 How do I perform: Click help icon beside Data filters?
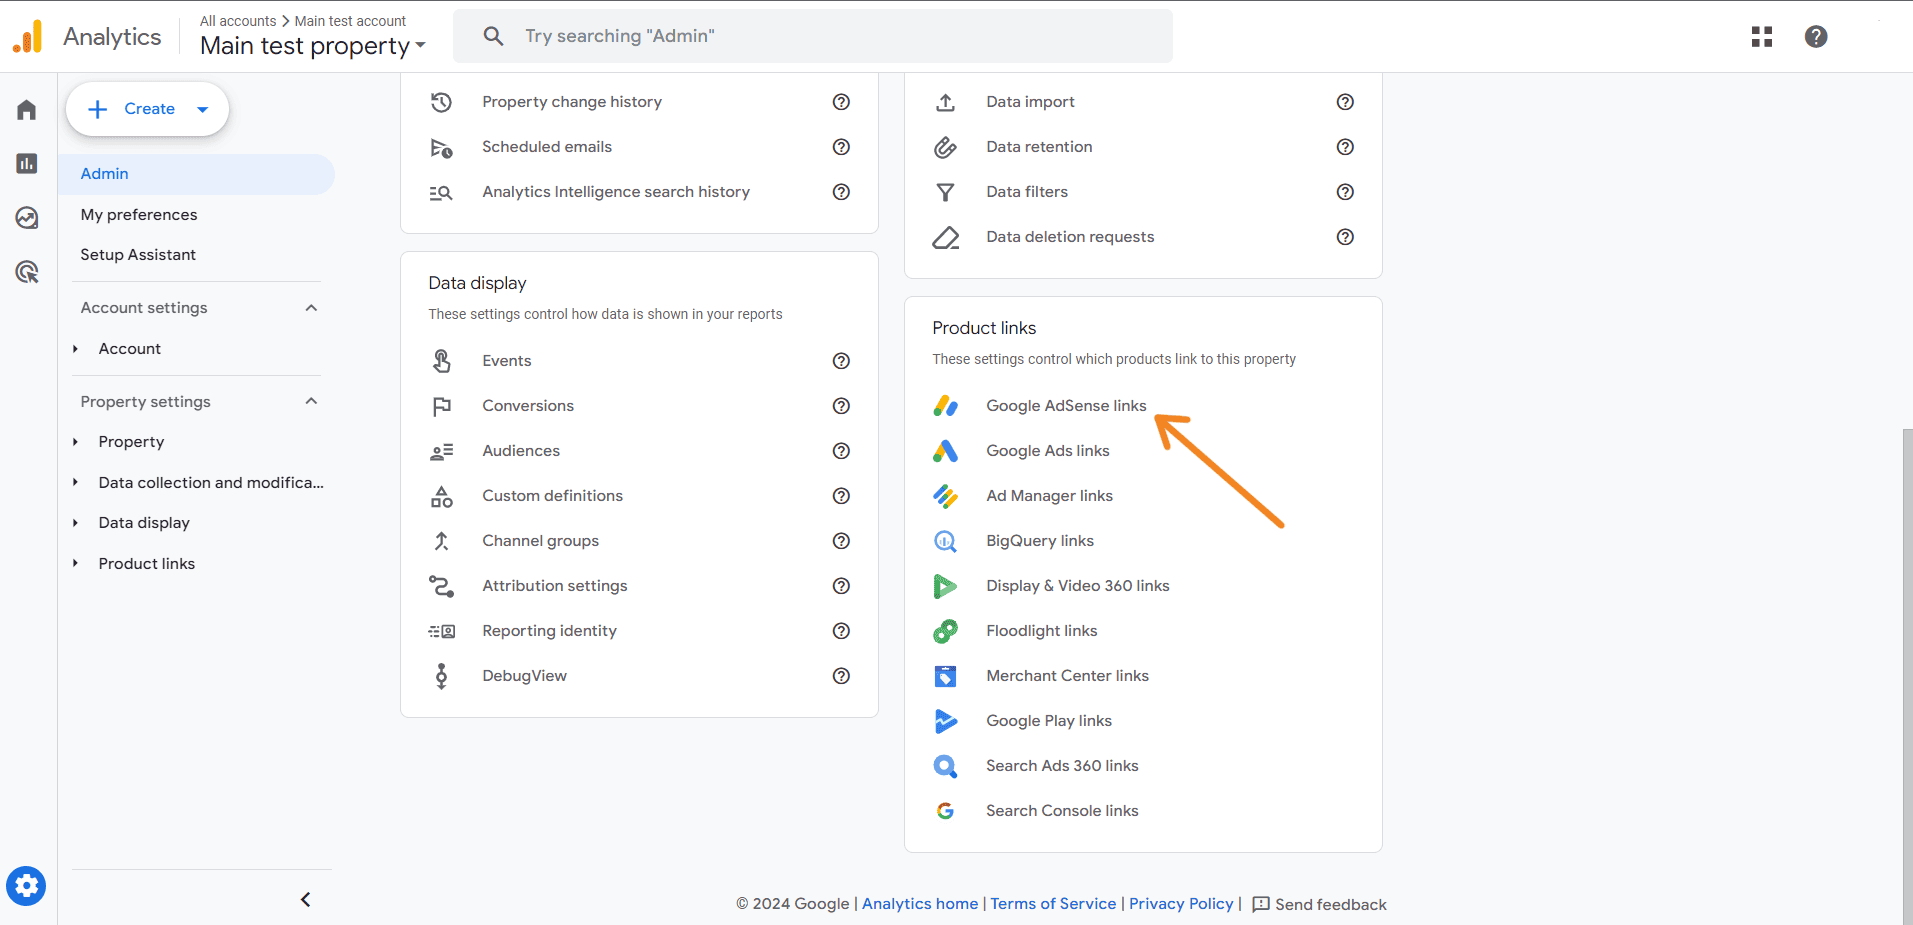(x=1346, y=192)
